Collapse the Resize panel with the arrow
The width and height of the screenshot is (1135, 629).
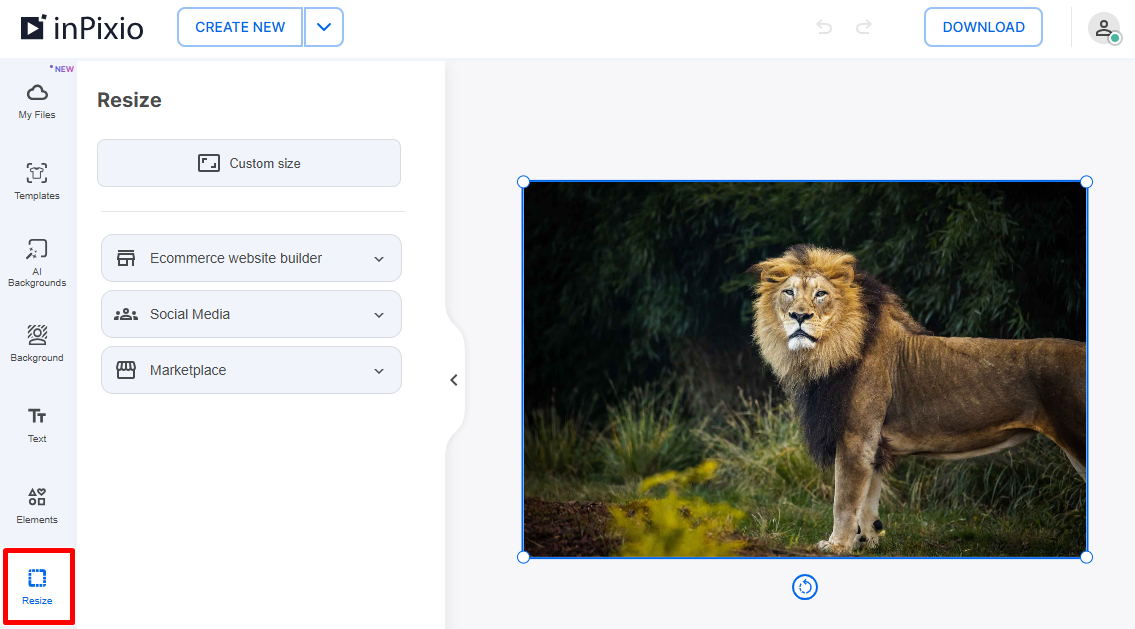(454, 380)
